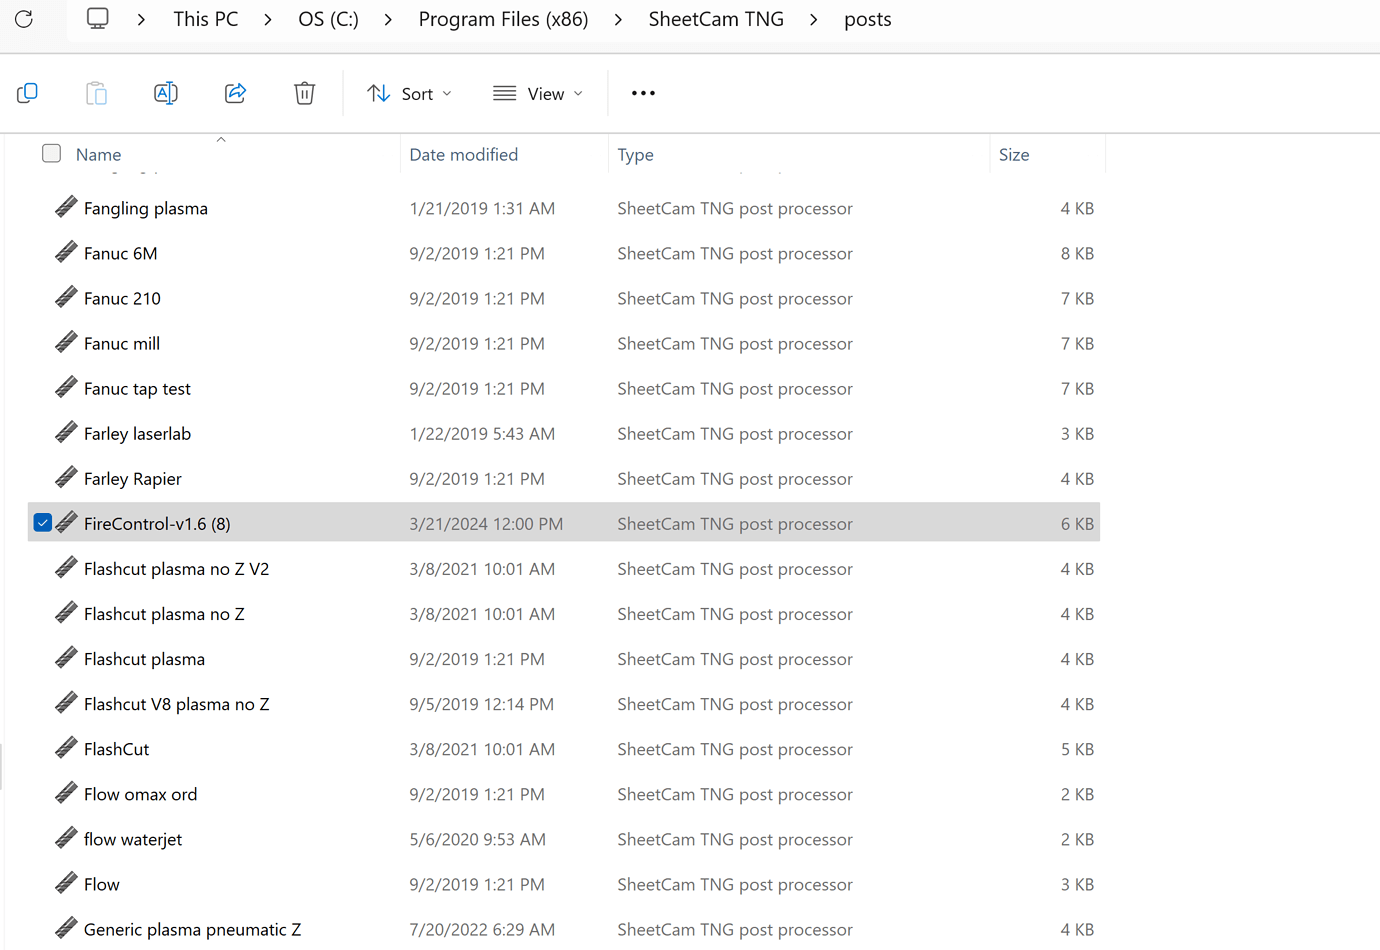
Task: Open the Sort dropdown menu
Action: (410, 93)
